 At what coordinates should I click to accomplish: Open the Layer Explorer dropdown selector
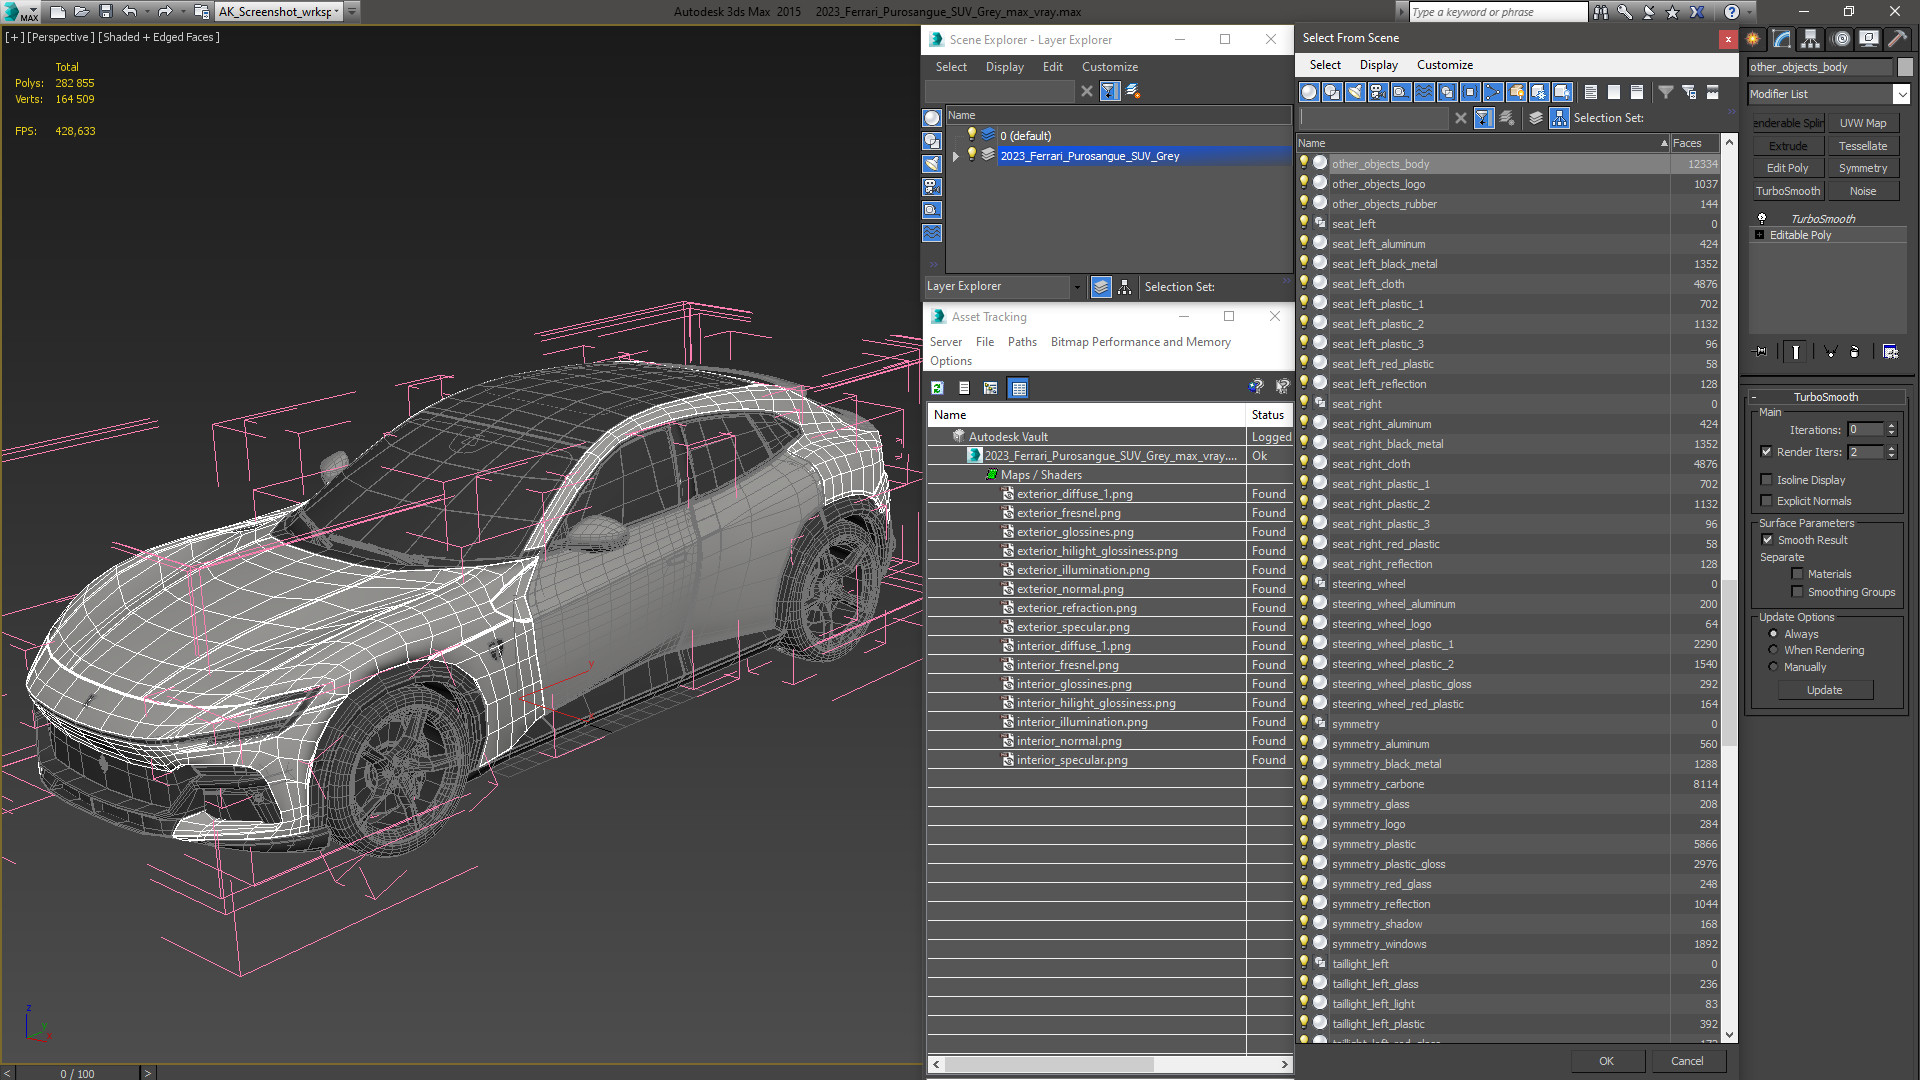[1077, 287]
